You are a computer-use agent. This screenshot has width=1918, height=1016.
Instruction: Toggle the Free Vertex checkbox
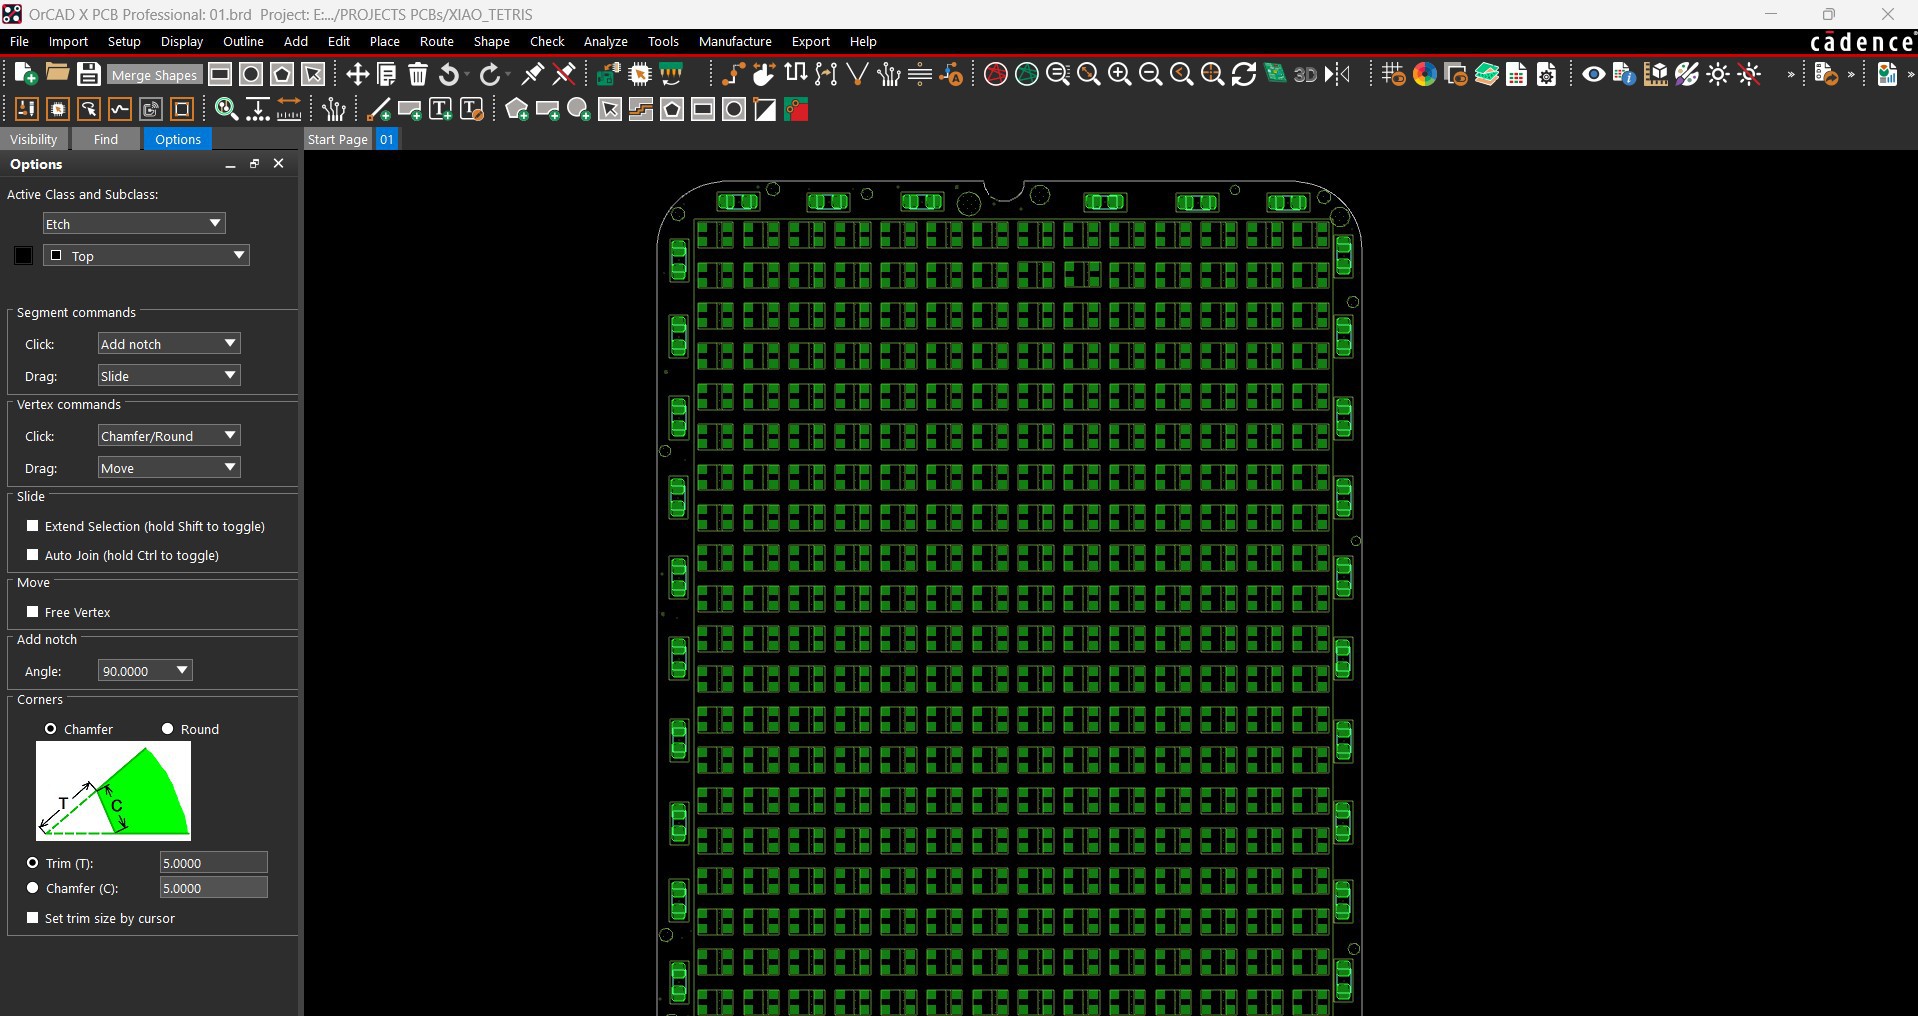(33, 612)
